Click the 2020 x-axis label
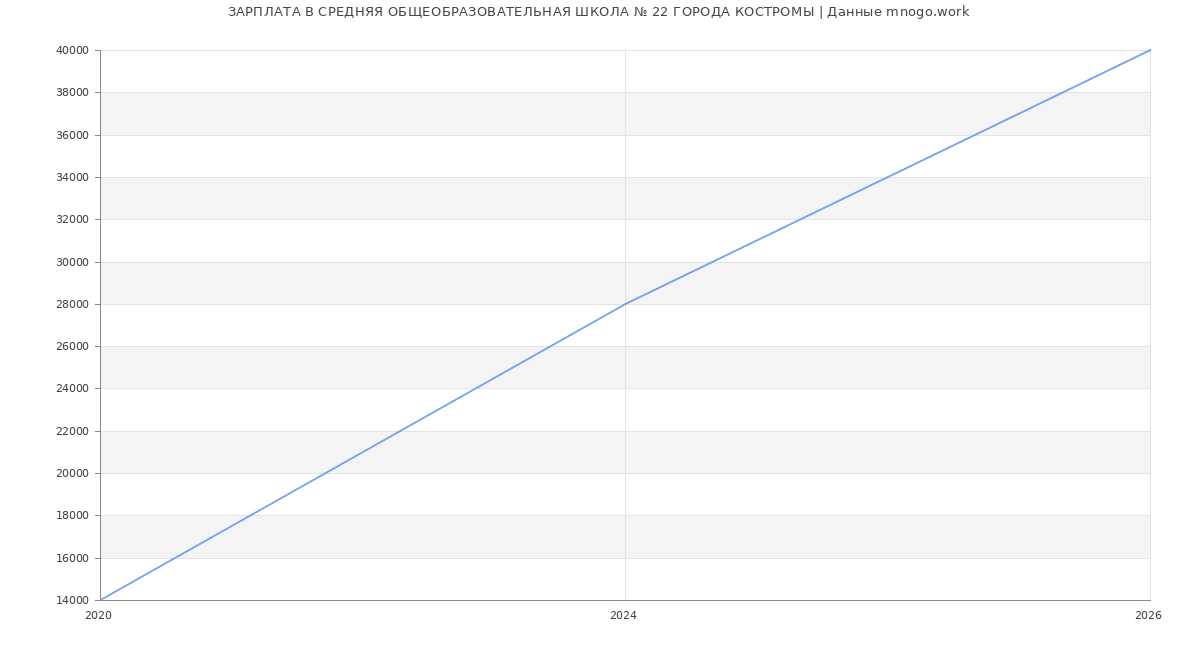1200x650 pixels. pyautogui.click(x=98, y=615)
